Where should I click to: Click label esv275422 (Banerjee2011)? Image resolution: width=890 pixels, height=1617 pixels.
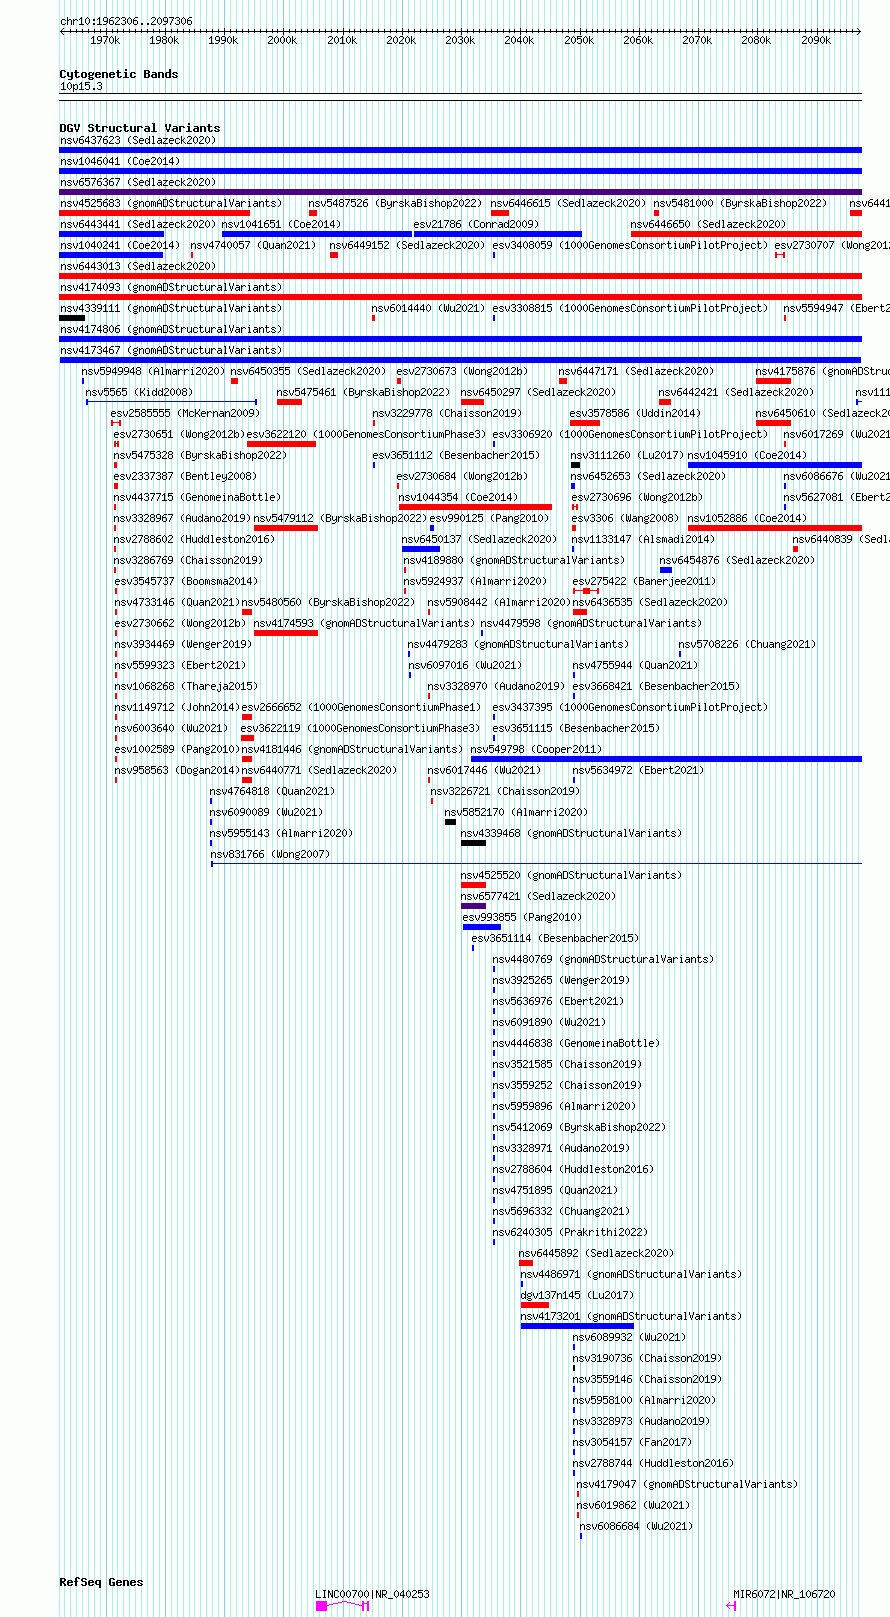645,582
